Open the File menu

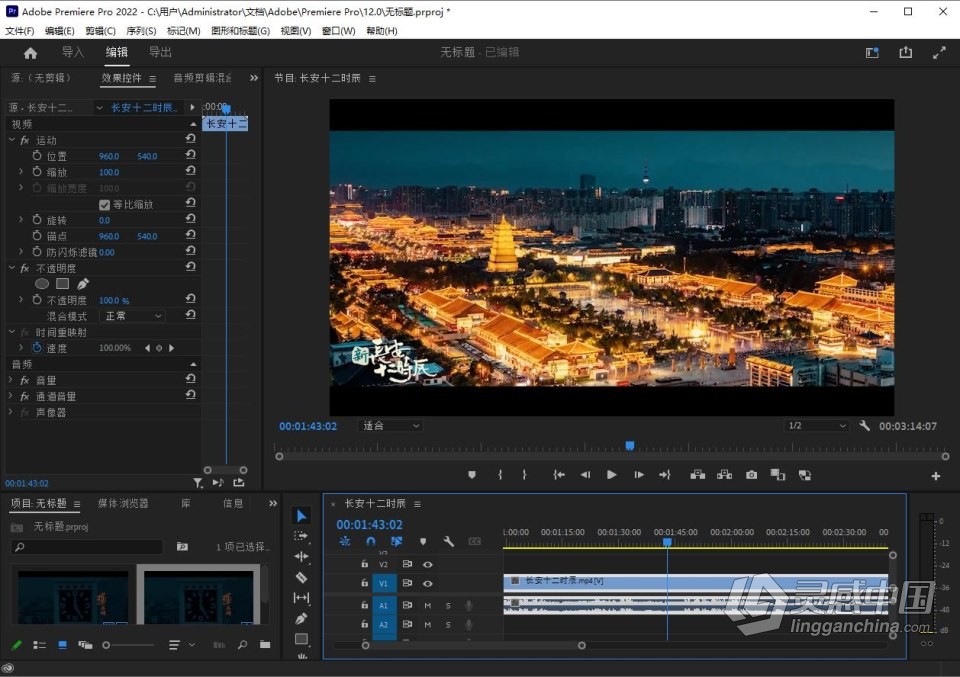pos(20,31)
